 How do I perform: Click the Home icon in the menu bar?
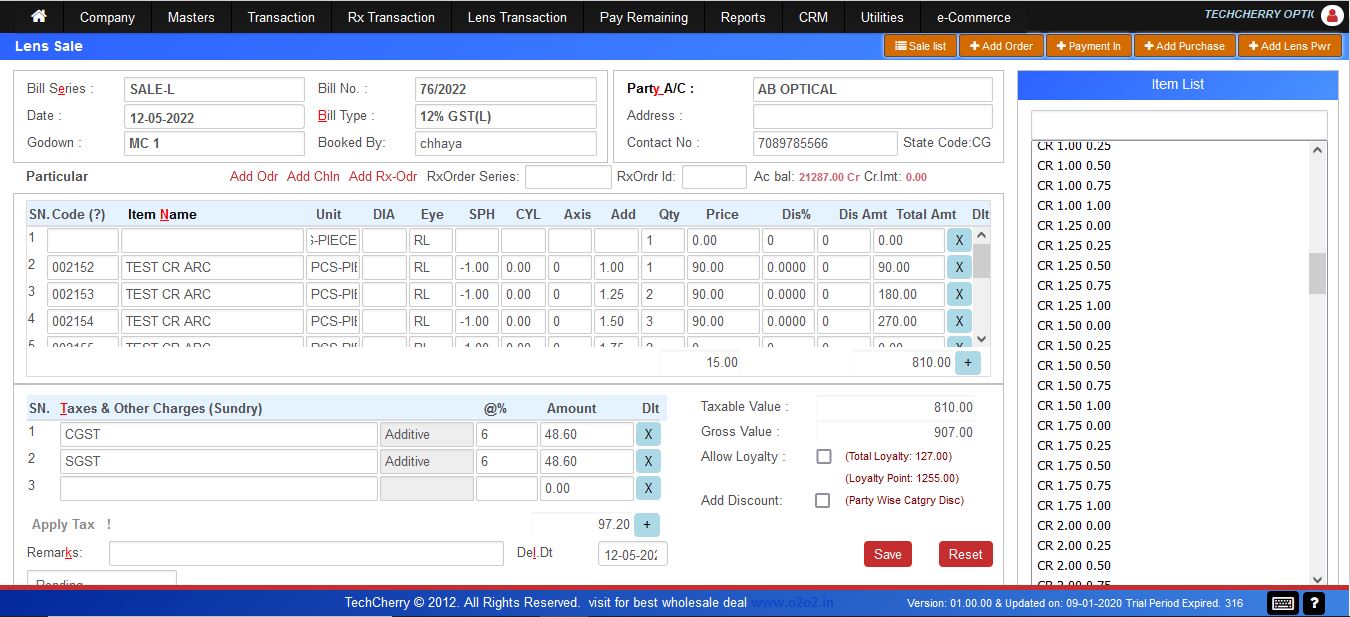pyautogui.click(x=39, y=17)
